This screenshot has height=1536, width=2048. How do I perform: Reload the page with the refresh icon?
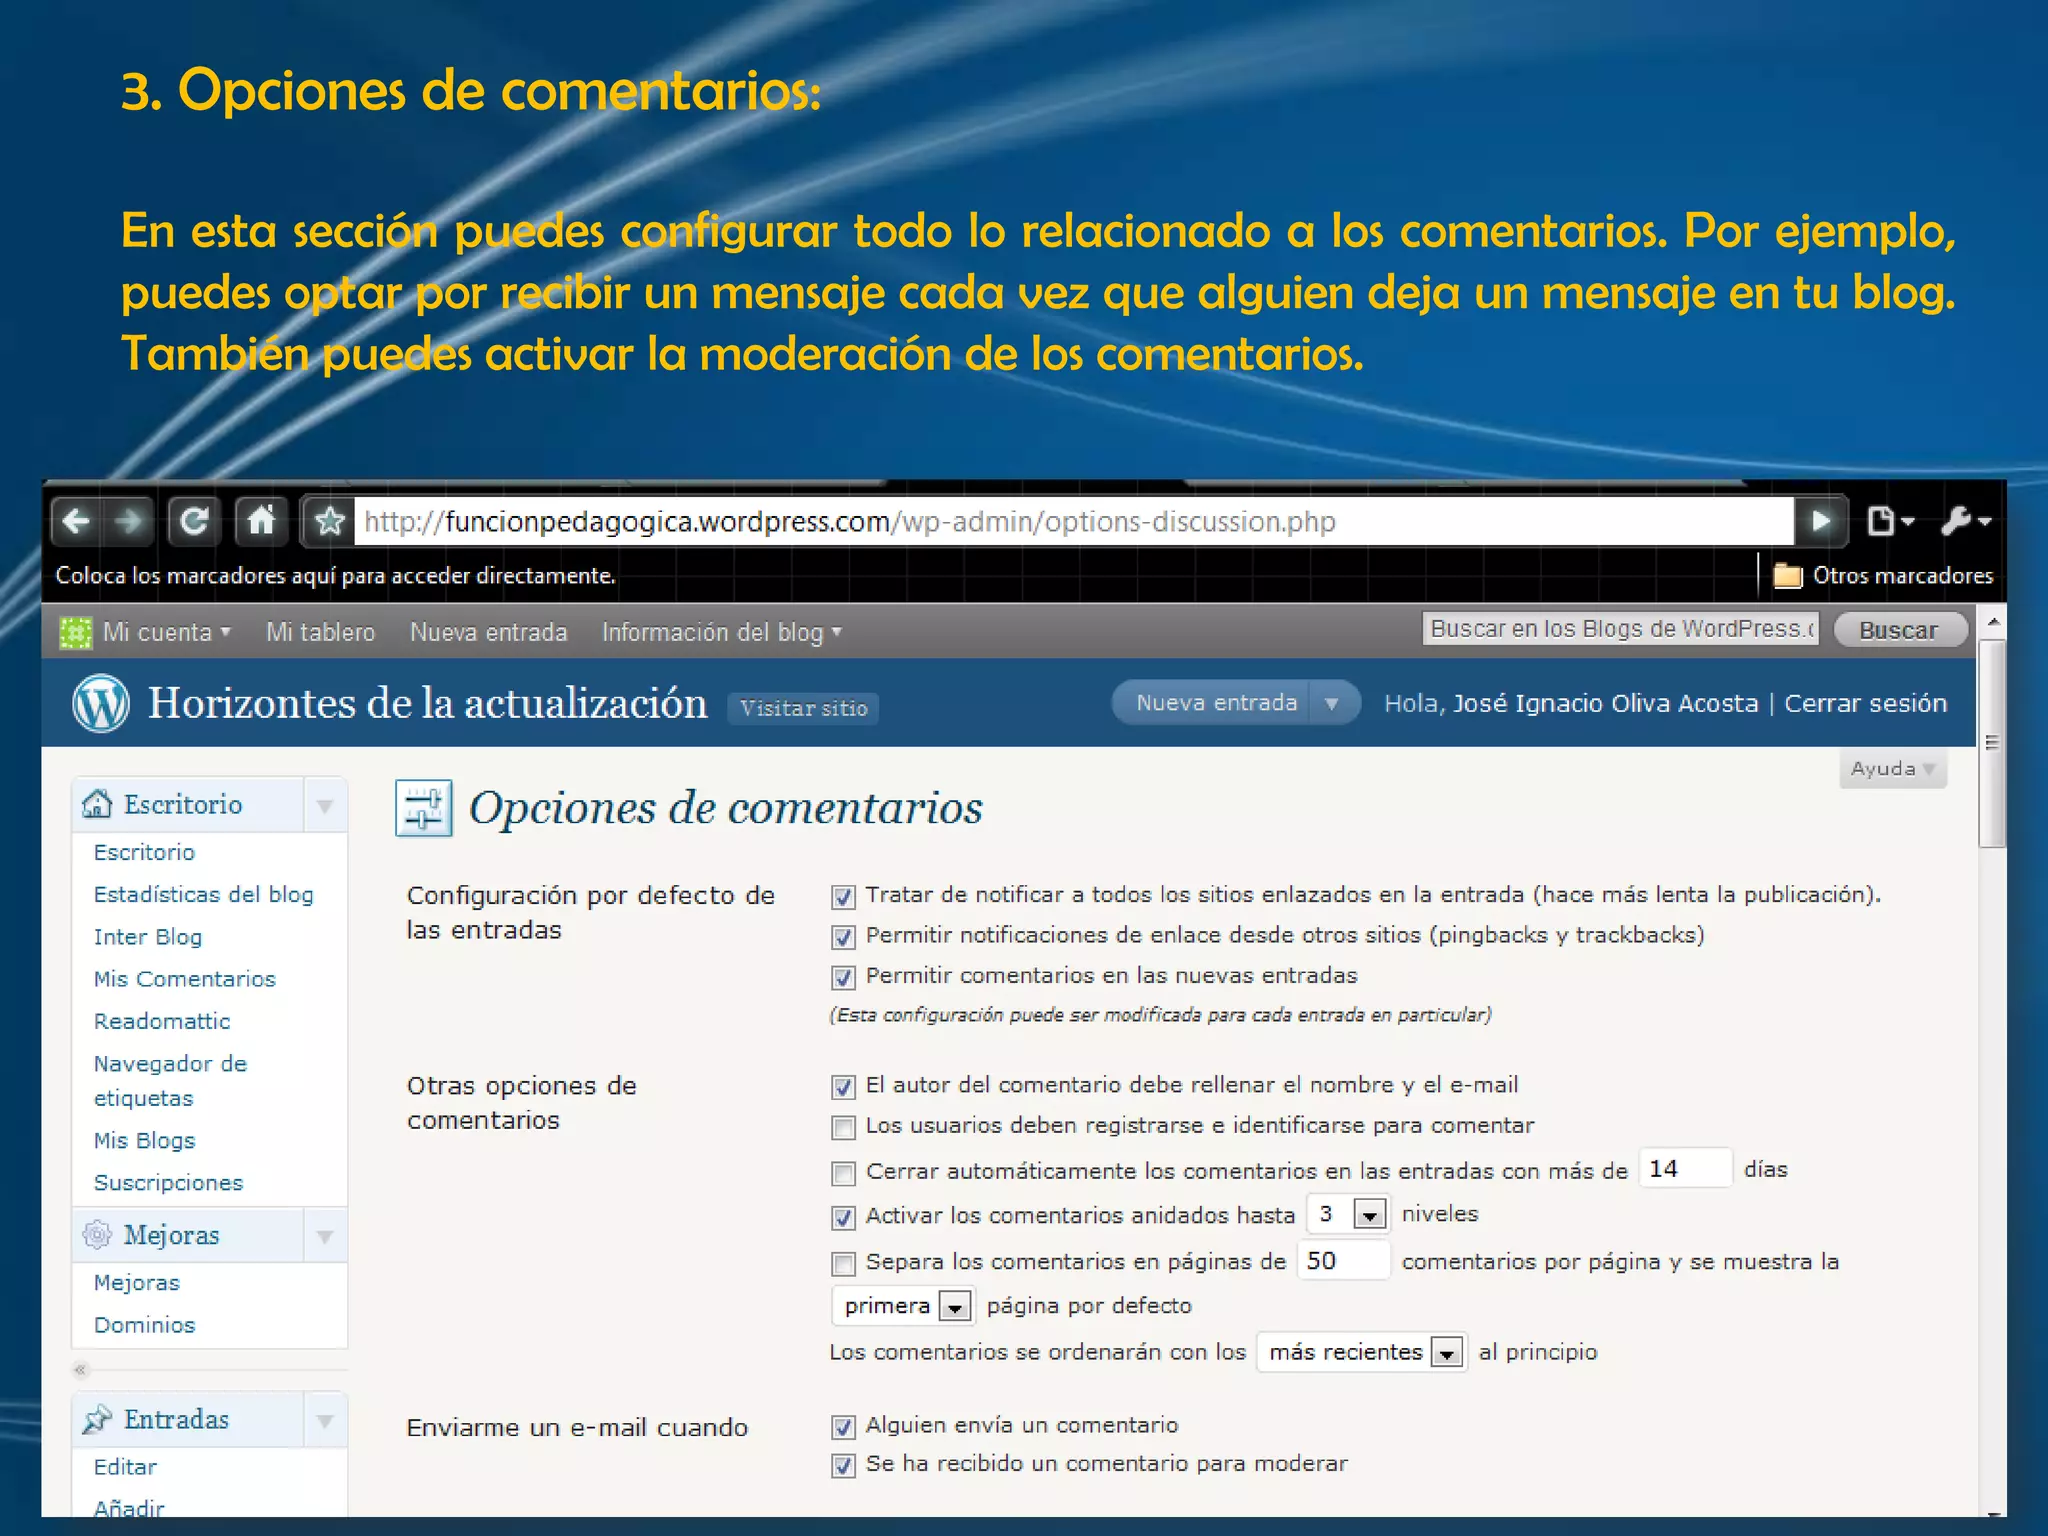click(194, 521)
